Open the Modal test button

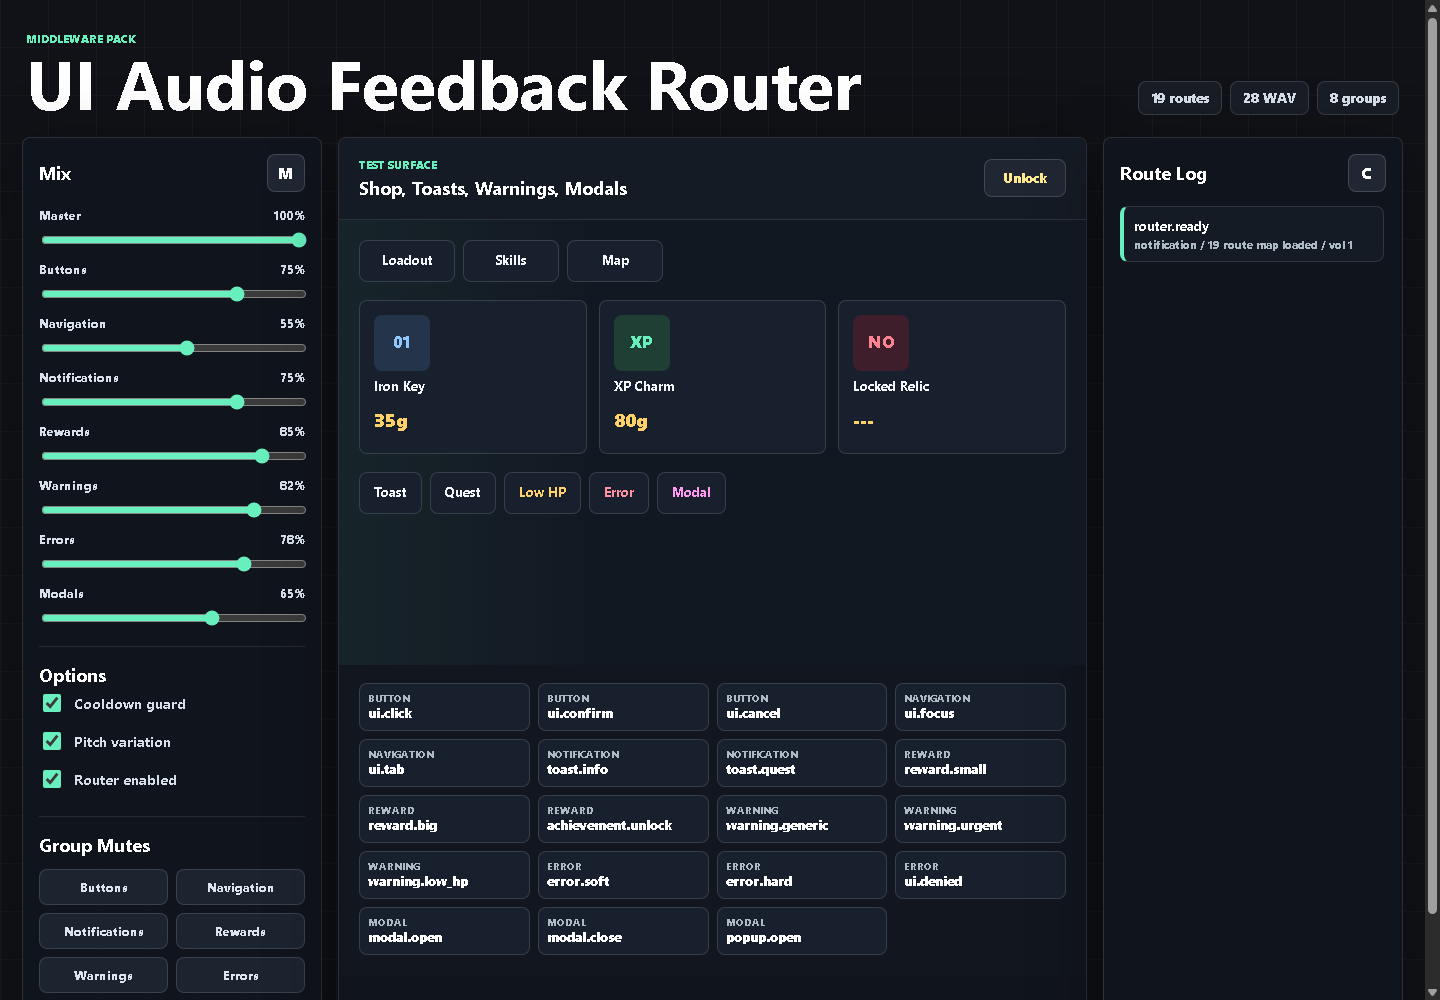pos(691,493)
